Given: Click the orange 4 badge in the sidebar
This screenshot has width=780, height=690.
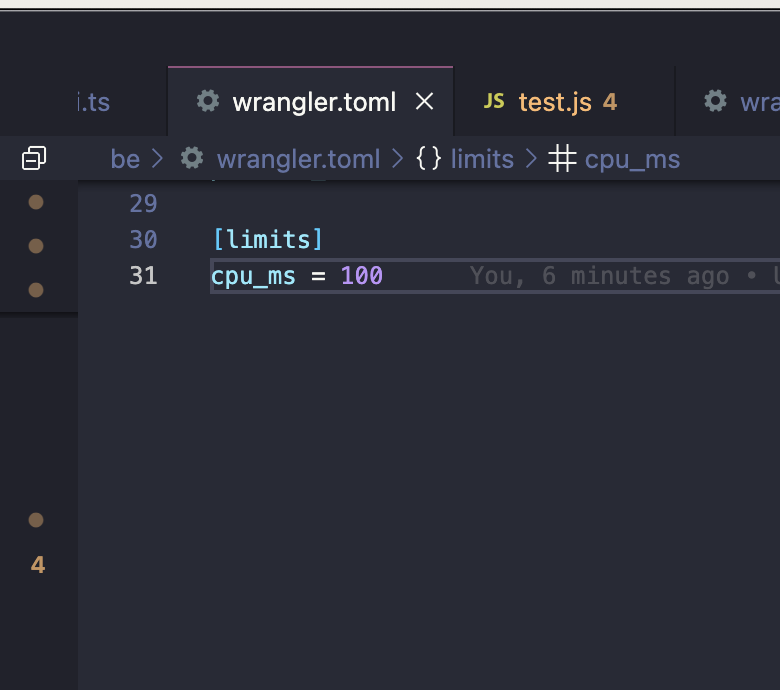Looking at the screenshot, I should click(38, 565).
